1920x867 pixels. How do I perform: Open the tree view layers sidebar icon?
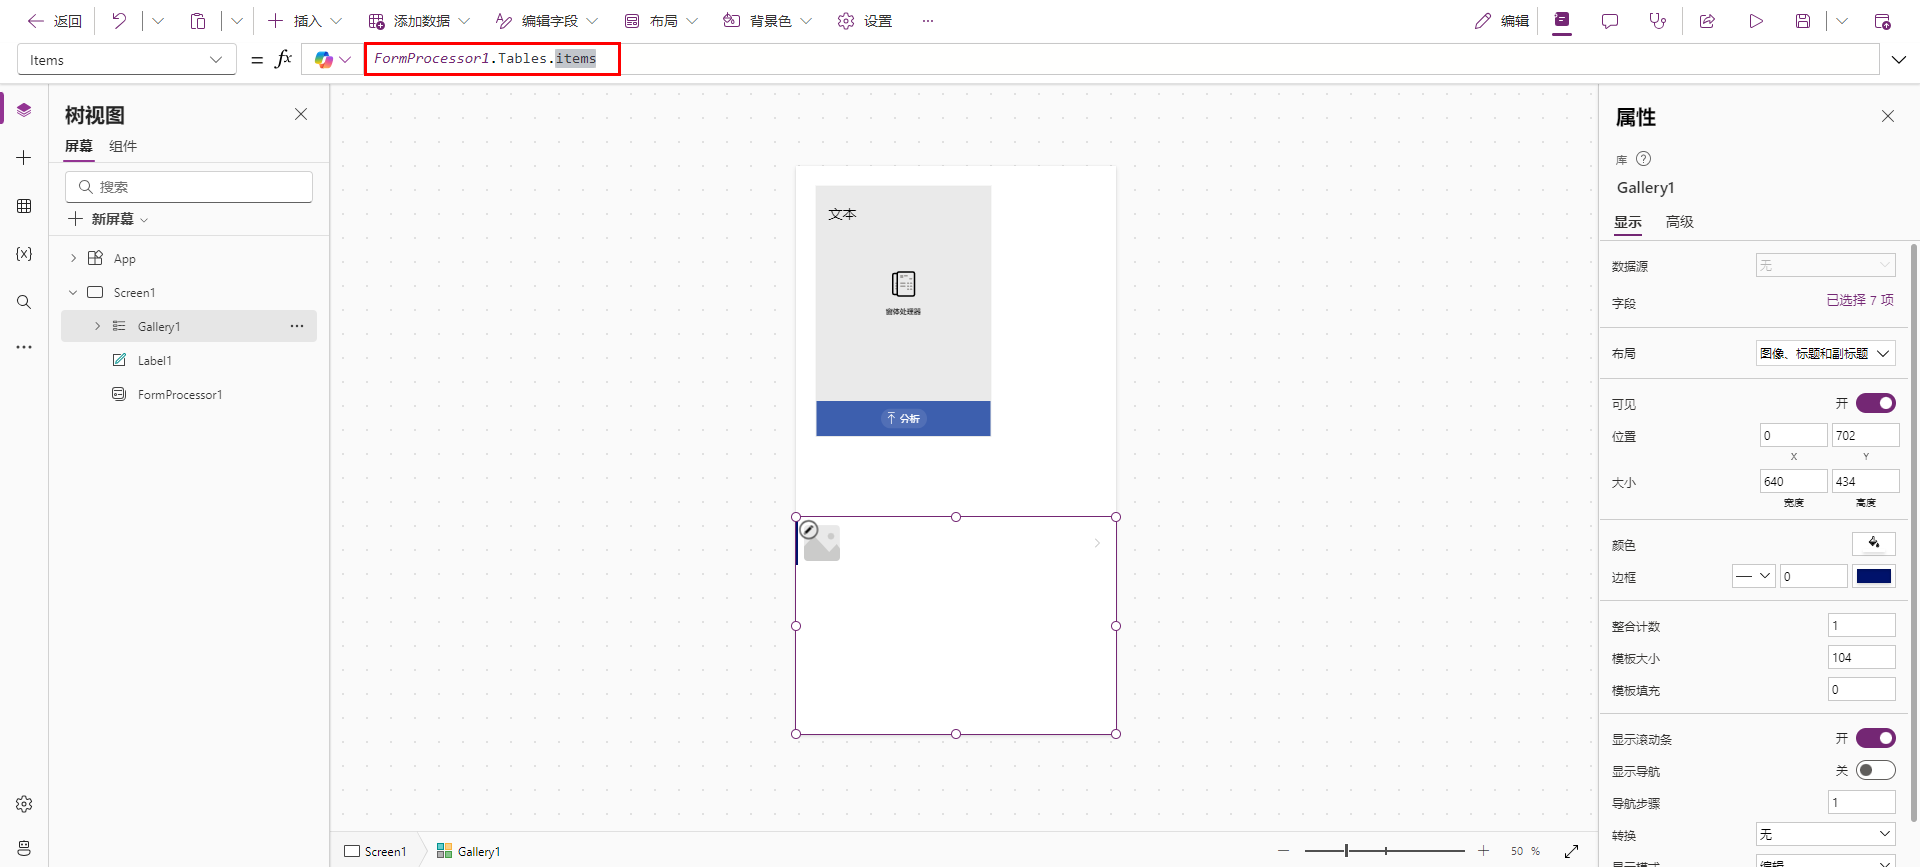(24, 110)
